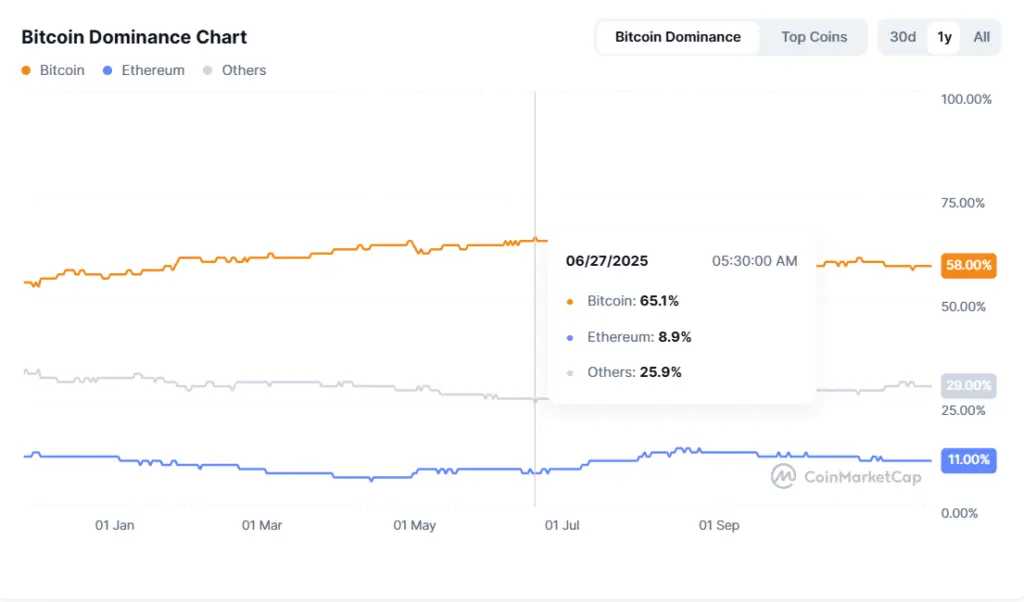Viewport: 1024px width, 602px height.
Task: Select the Bitcoin Dominance tab
Action: [x=677, y=36]
